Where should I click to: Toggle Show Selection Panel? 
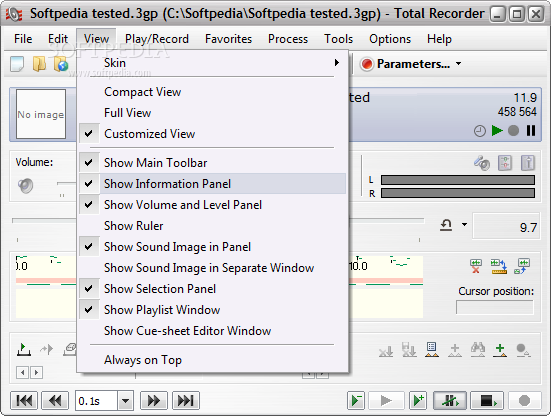coord(212,289)
